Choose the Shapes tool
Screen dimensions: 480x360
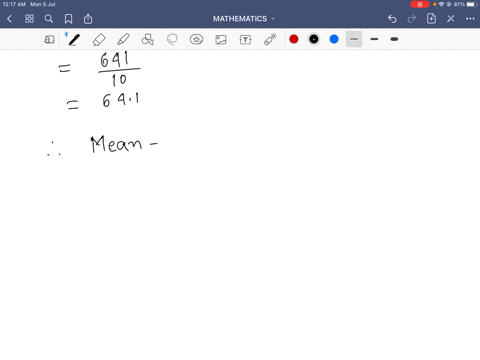[148, 40]
